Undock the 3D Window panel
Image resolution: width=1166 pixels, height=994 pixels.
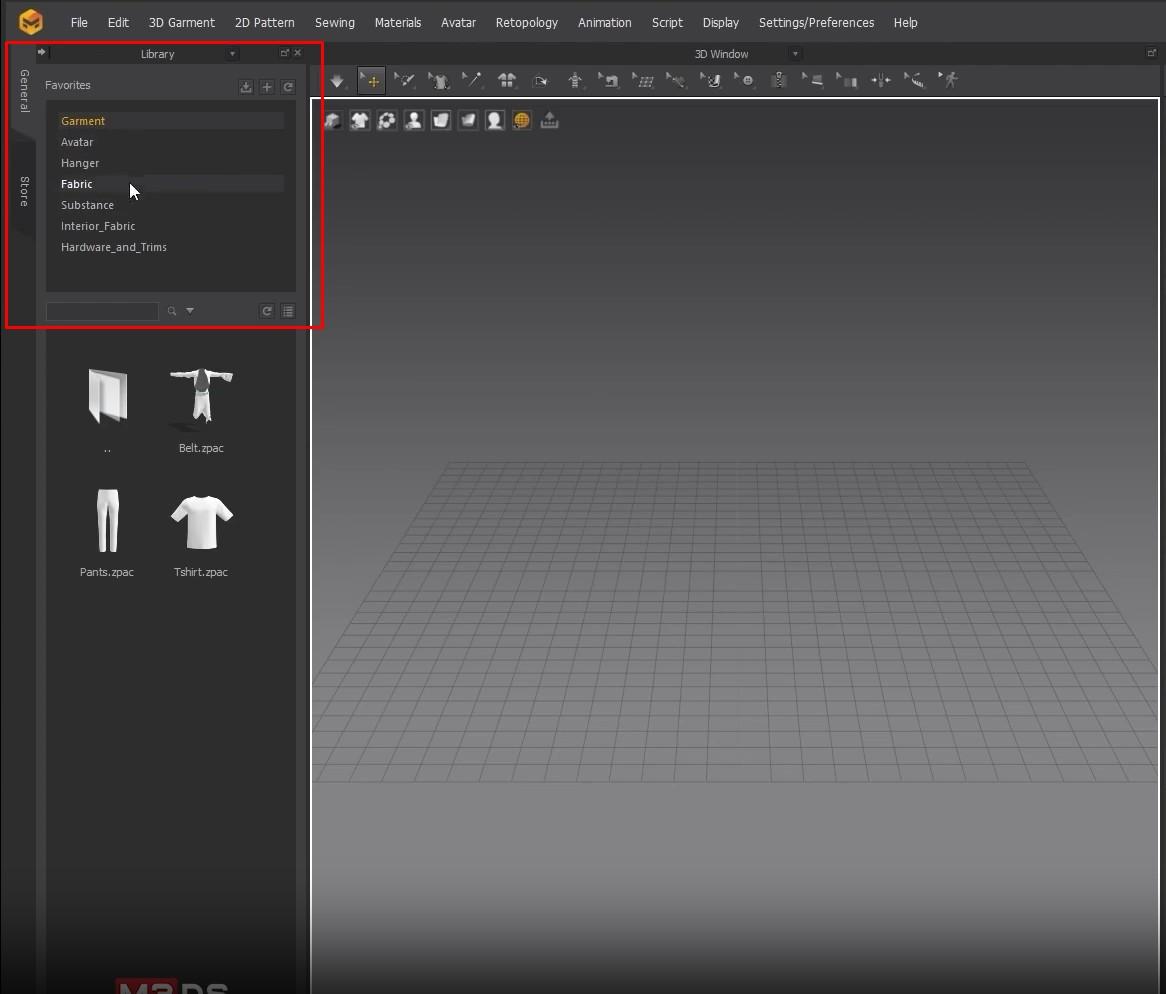pos(1151,53)
